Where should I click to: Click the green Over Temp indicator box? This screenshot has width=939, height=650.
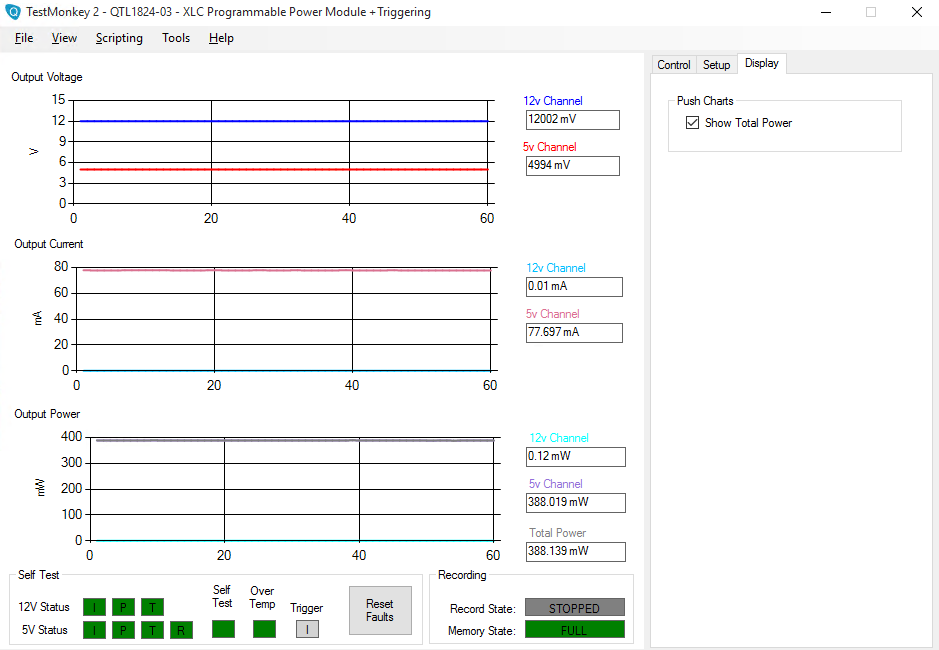264,629
